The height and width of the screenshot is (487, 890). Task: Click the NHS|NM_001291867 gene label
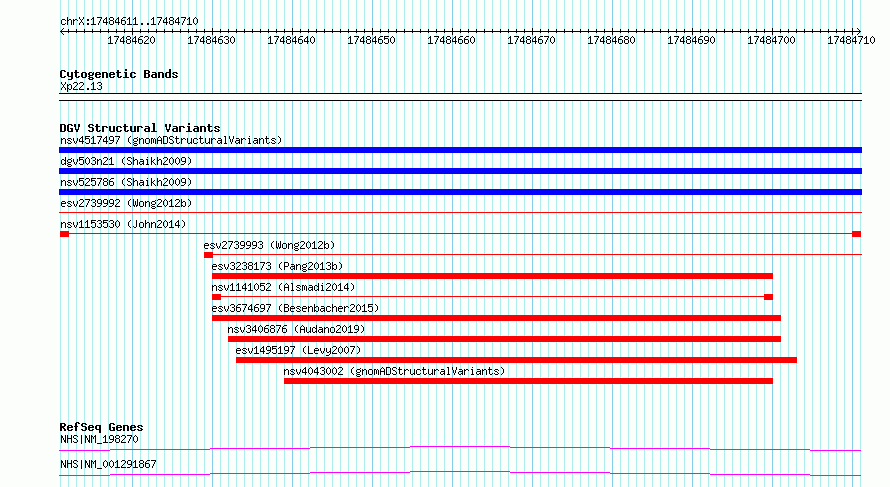pos(108,464)
